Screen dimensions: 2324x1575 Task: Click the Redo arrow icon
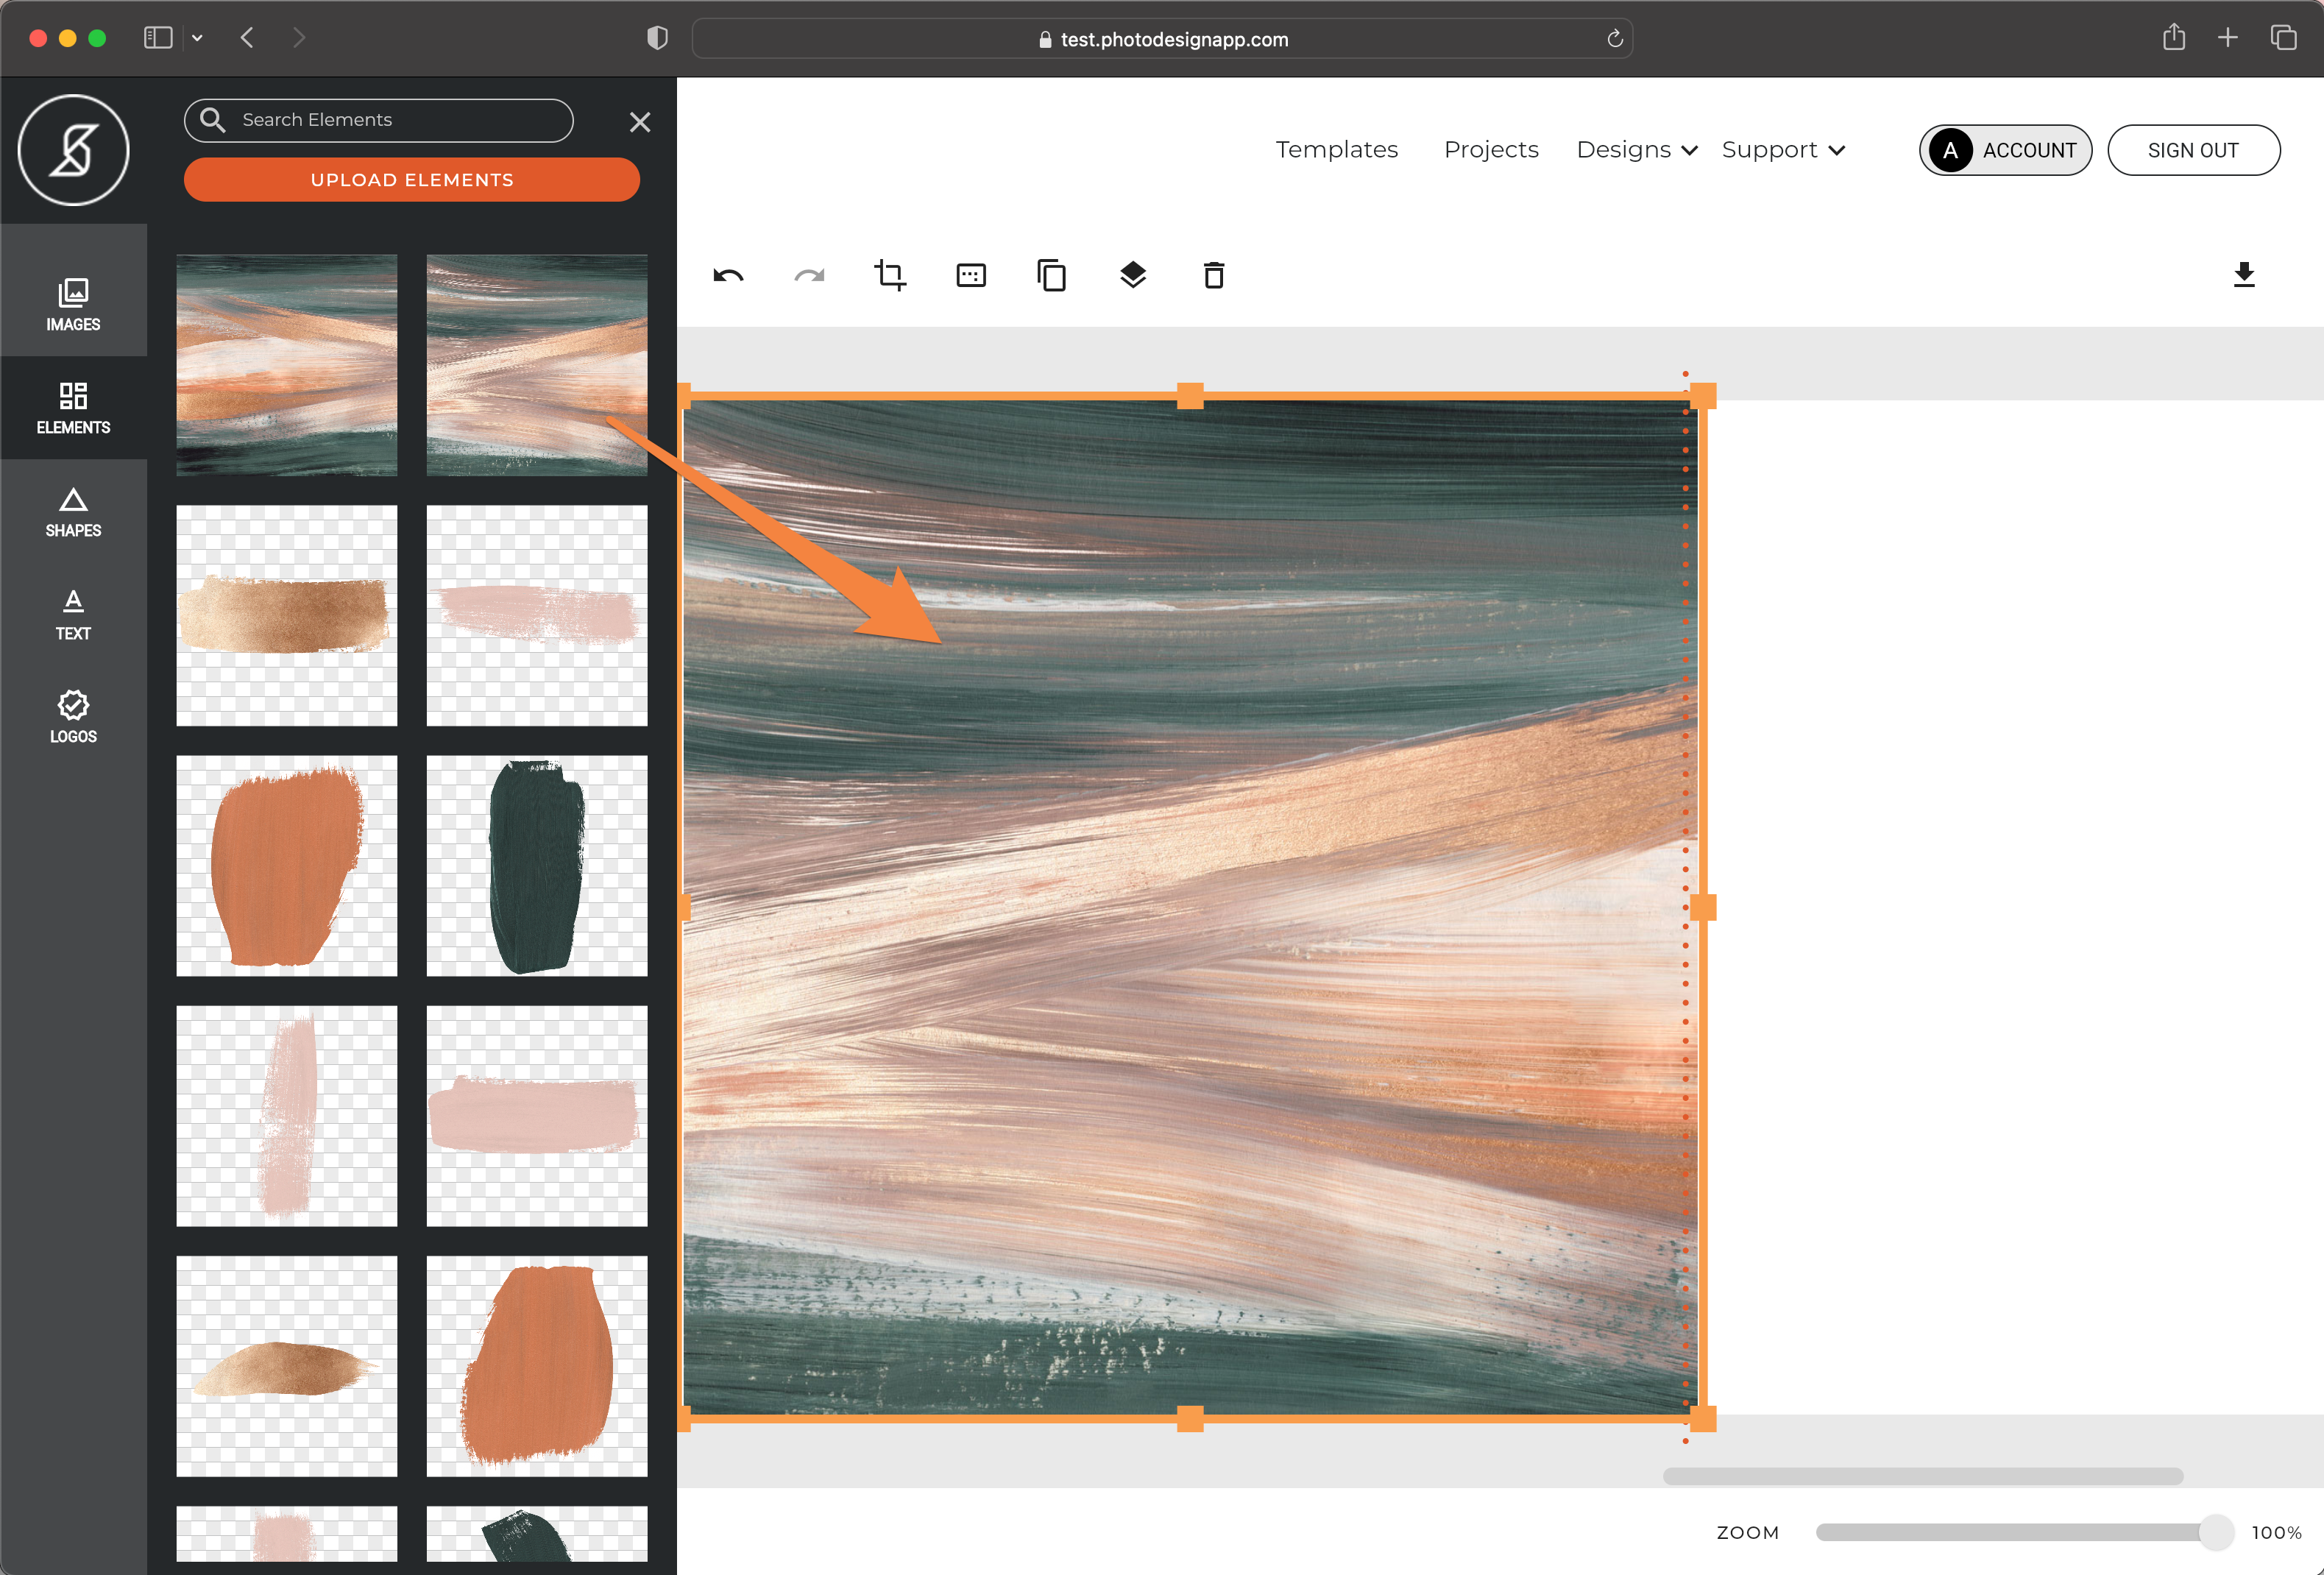point(809,275)
